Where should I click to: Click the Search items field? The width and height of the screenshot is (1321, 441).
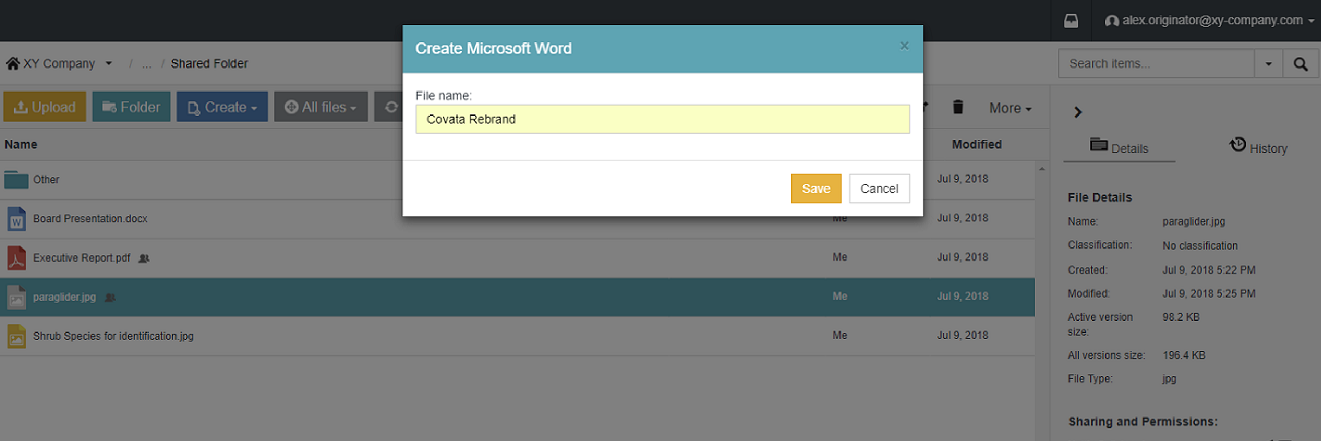[x=1156, y=64]
